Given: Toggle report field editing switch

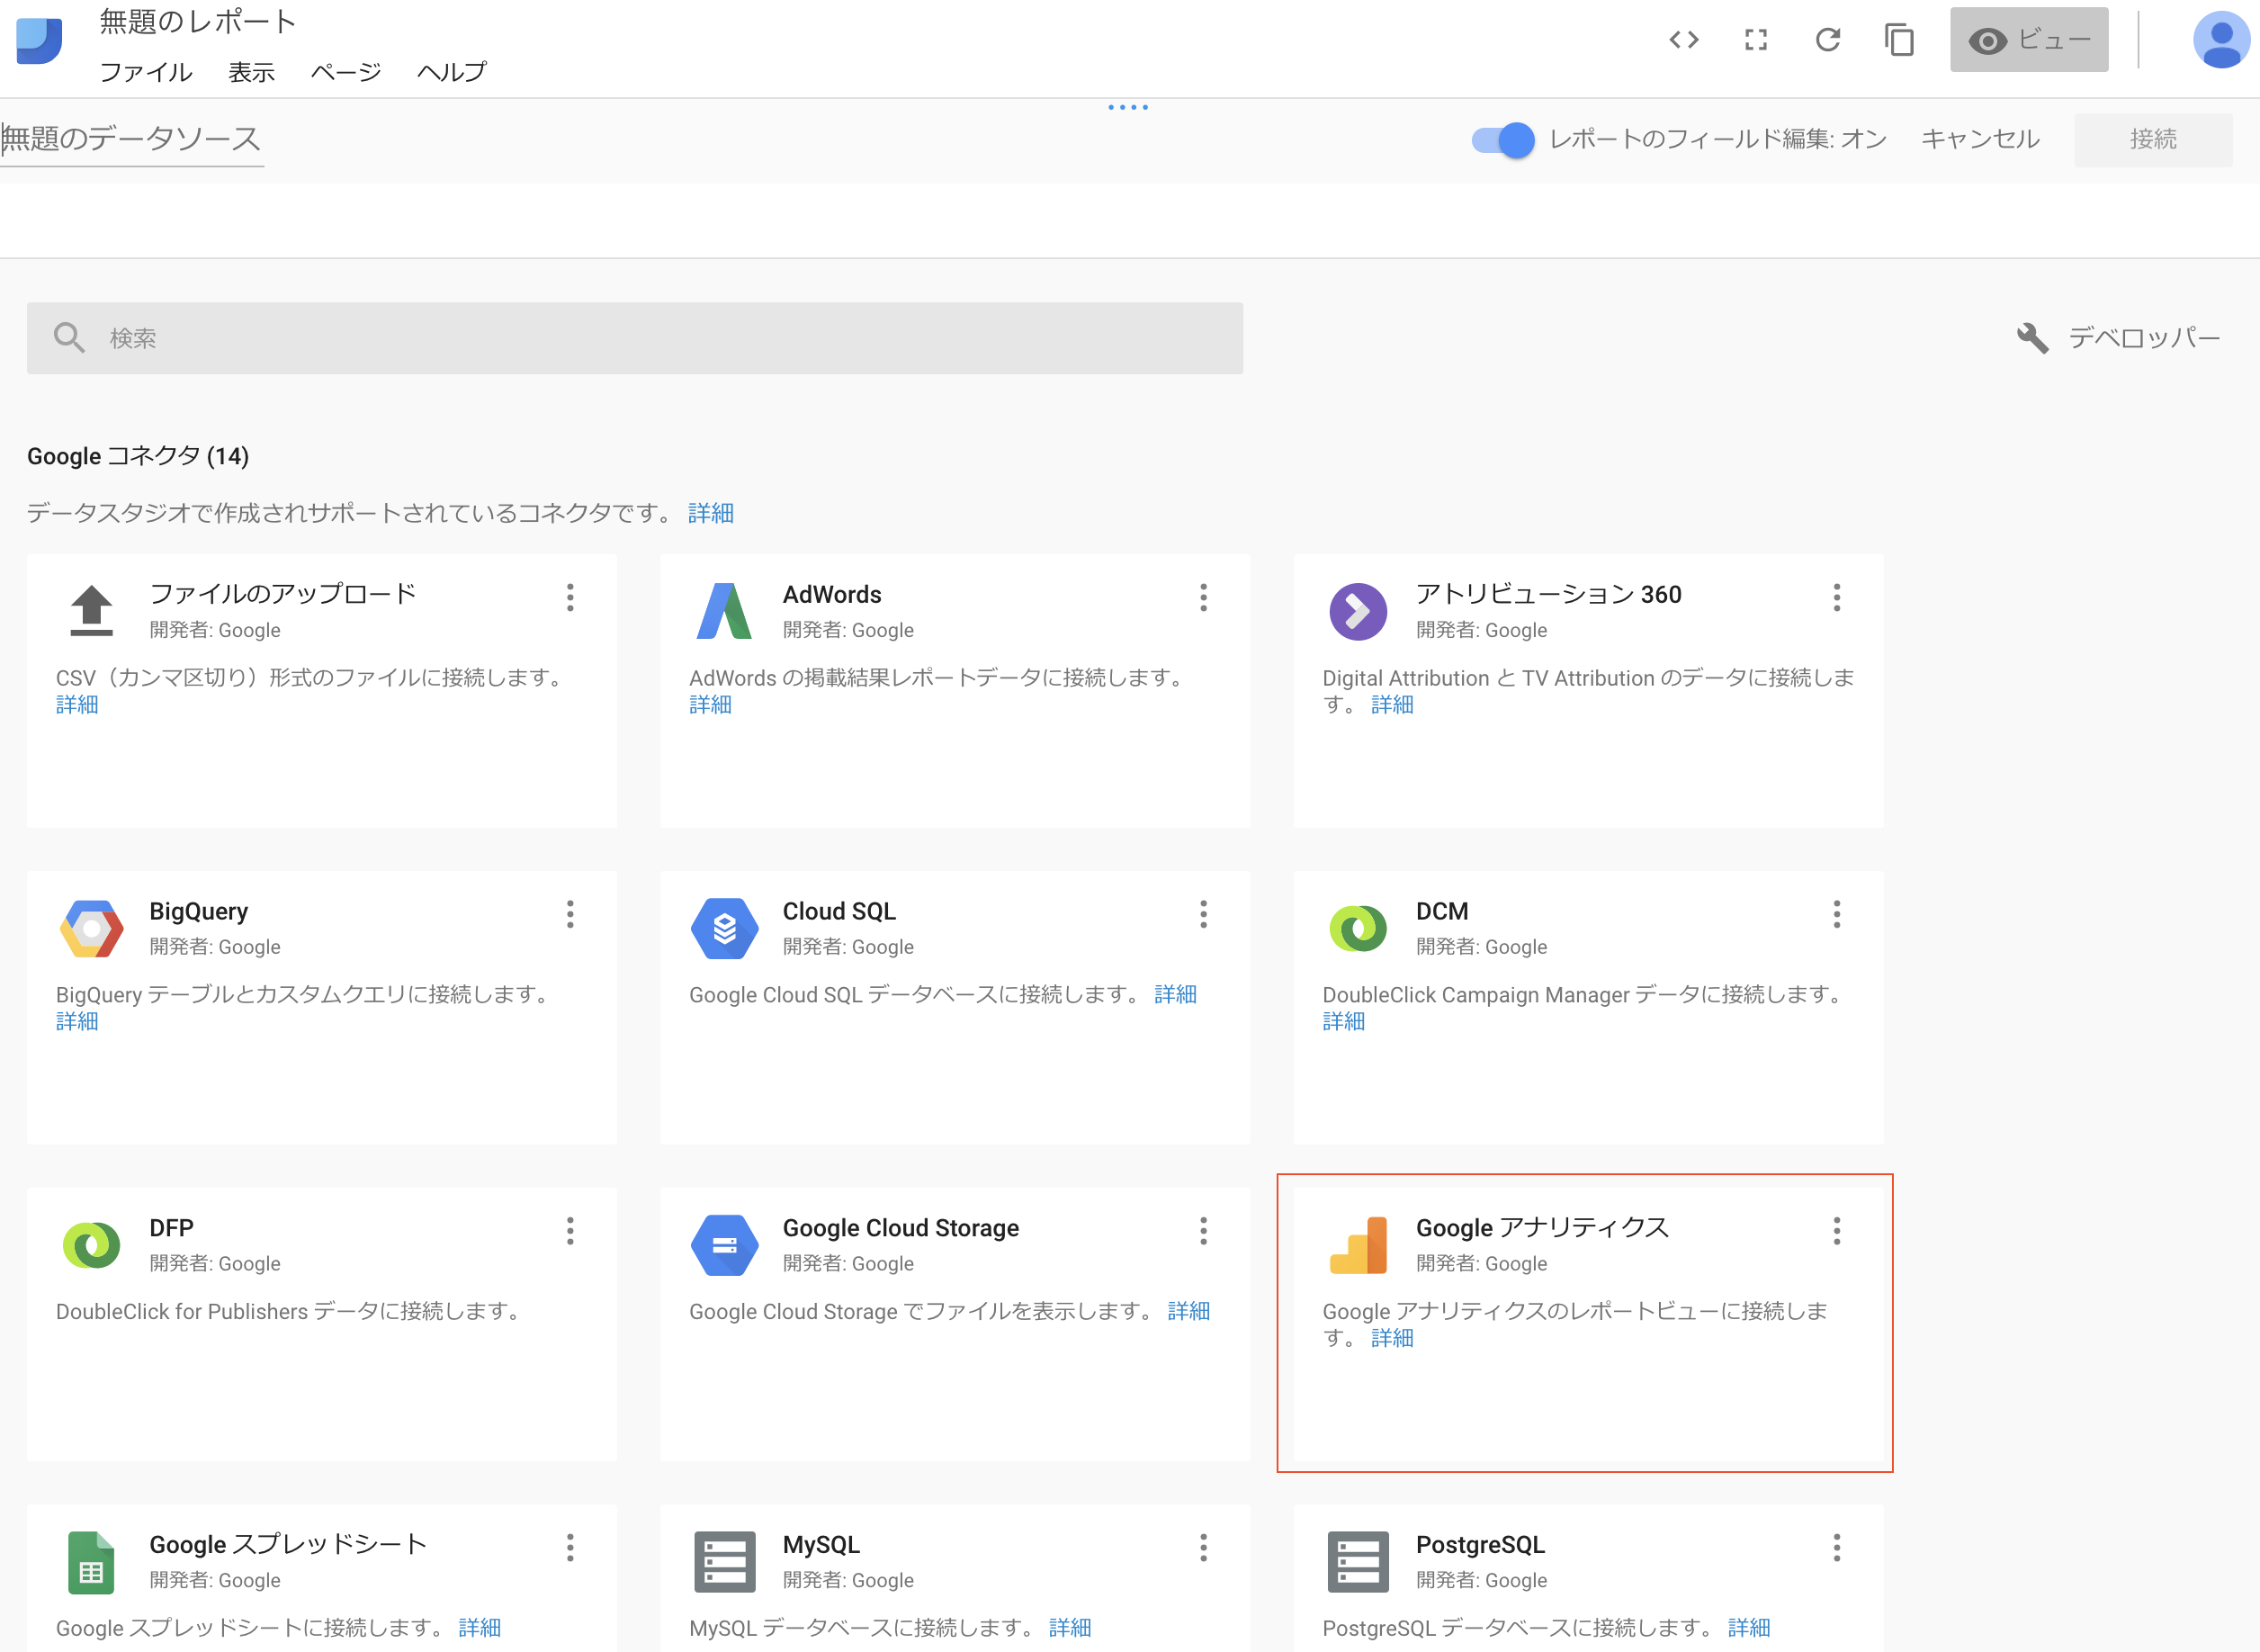Looking at the screenshot, I should [x=1502, y=140].
